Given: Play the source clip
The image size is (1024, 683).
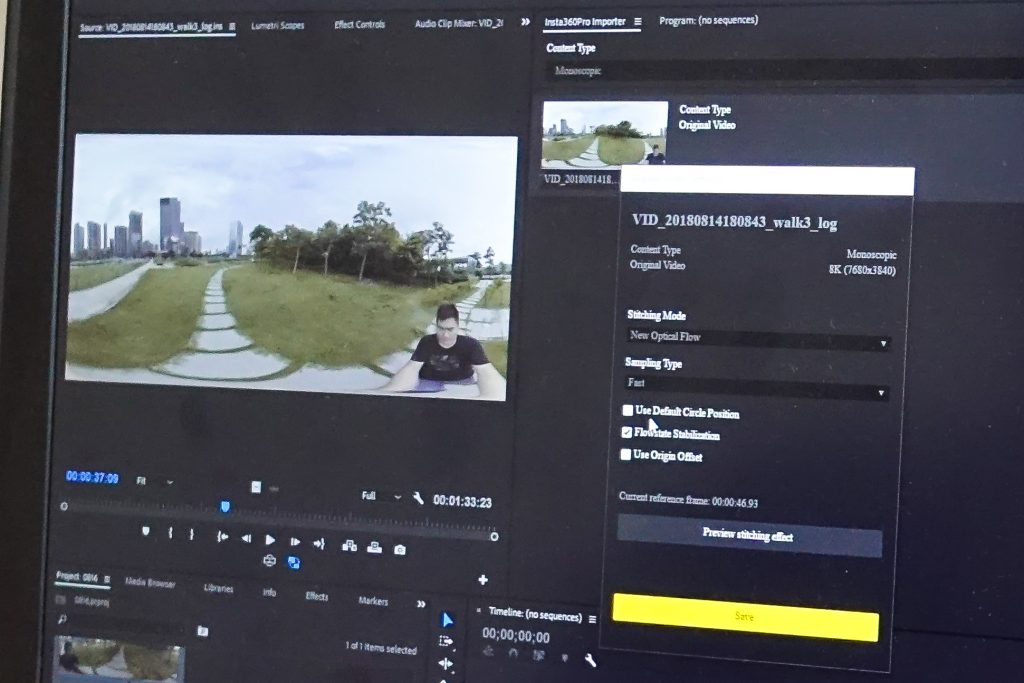Looking at the screenshot, I should pyautogui.click(x=270, y=539).
